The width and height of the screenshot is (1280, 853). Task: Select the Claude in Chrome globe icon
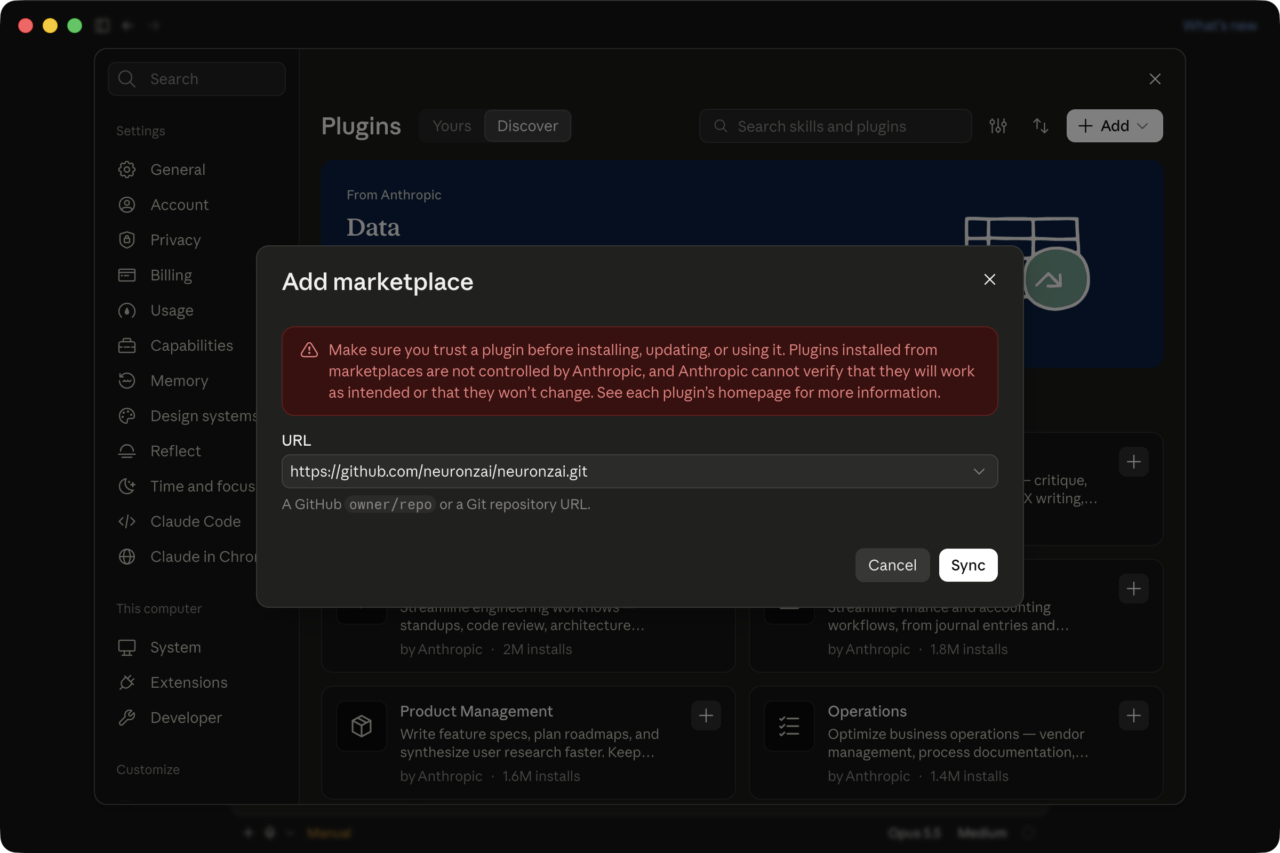coord(127,557)
